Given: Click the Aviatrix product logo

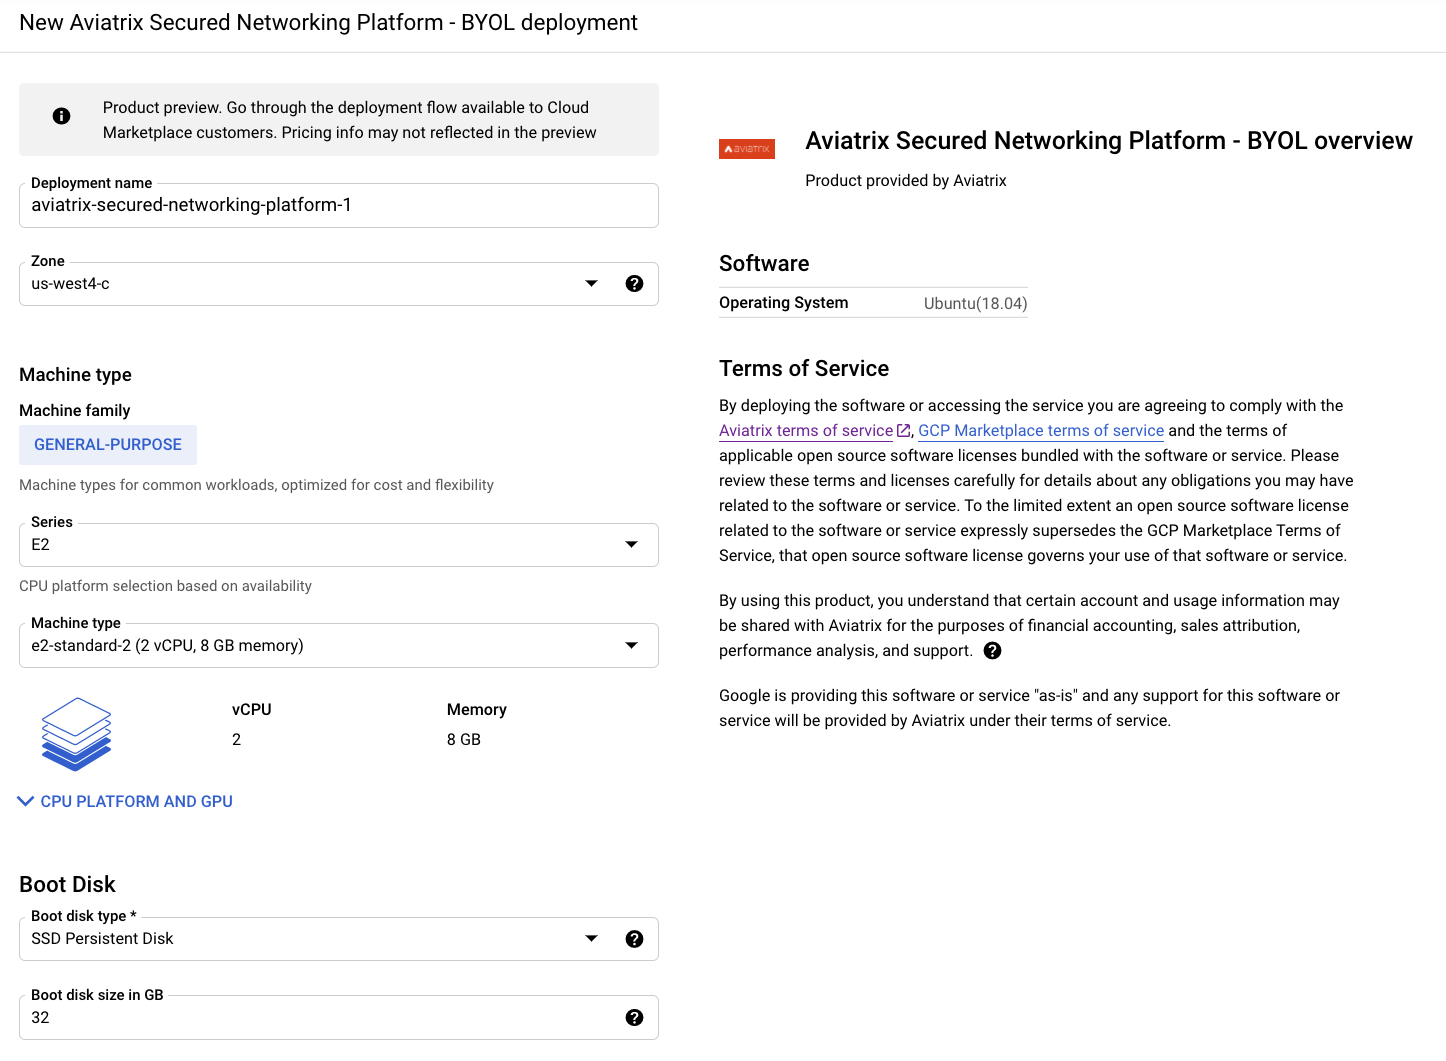Looking at the screenshot, I should pyautogui.click(x=747, y=148).
